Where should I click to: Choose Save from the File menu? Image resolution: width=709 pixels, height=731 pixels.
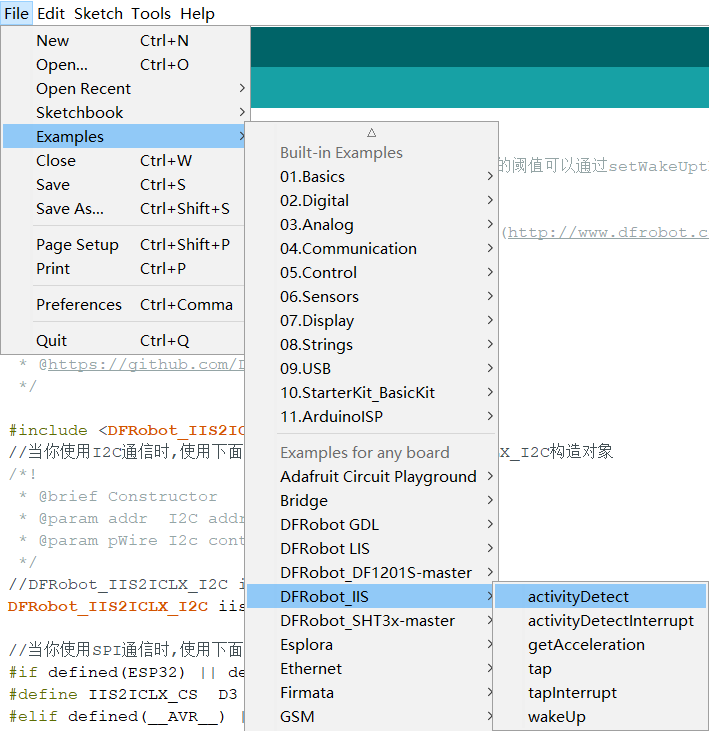124,185
